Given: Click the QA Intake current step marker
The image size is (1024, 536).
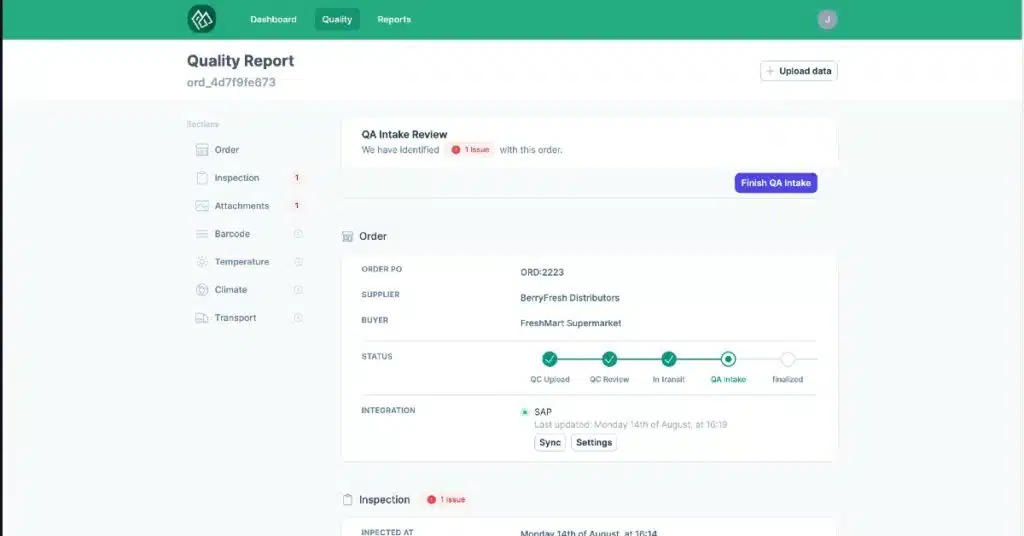Looking at the screenshot, I should tap(728, 359).
